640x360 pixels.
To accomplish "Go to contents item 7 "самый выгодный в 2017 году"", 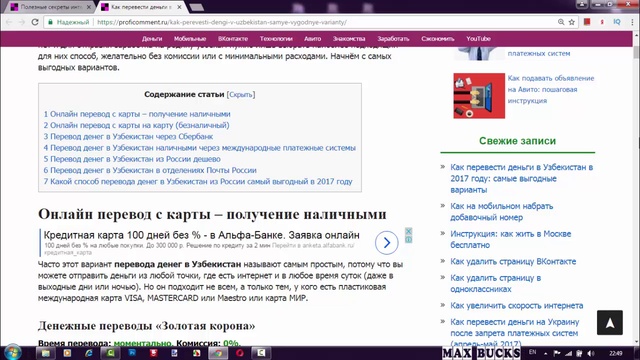I will [198, 181].
